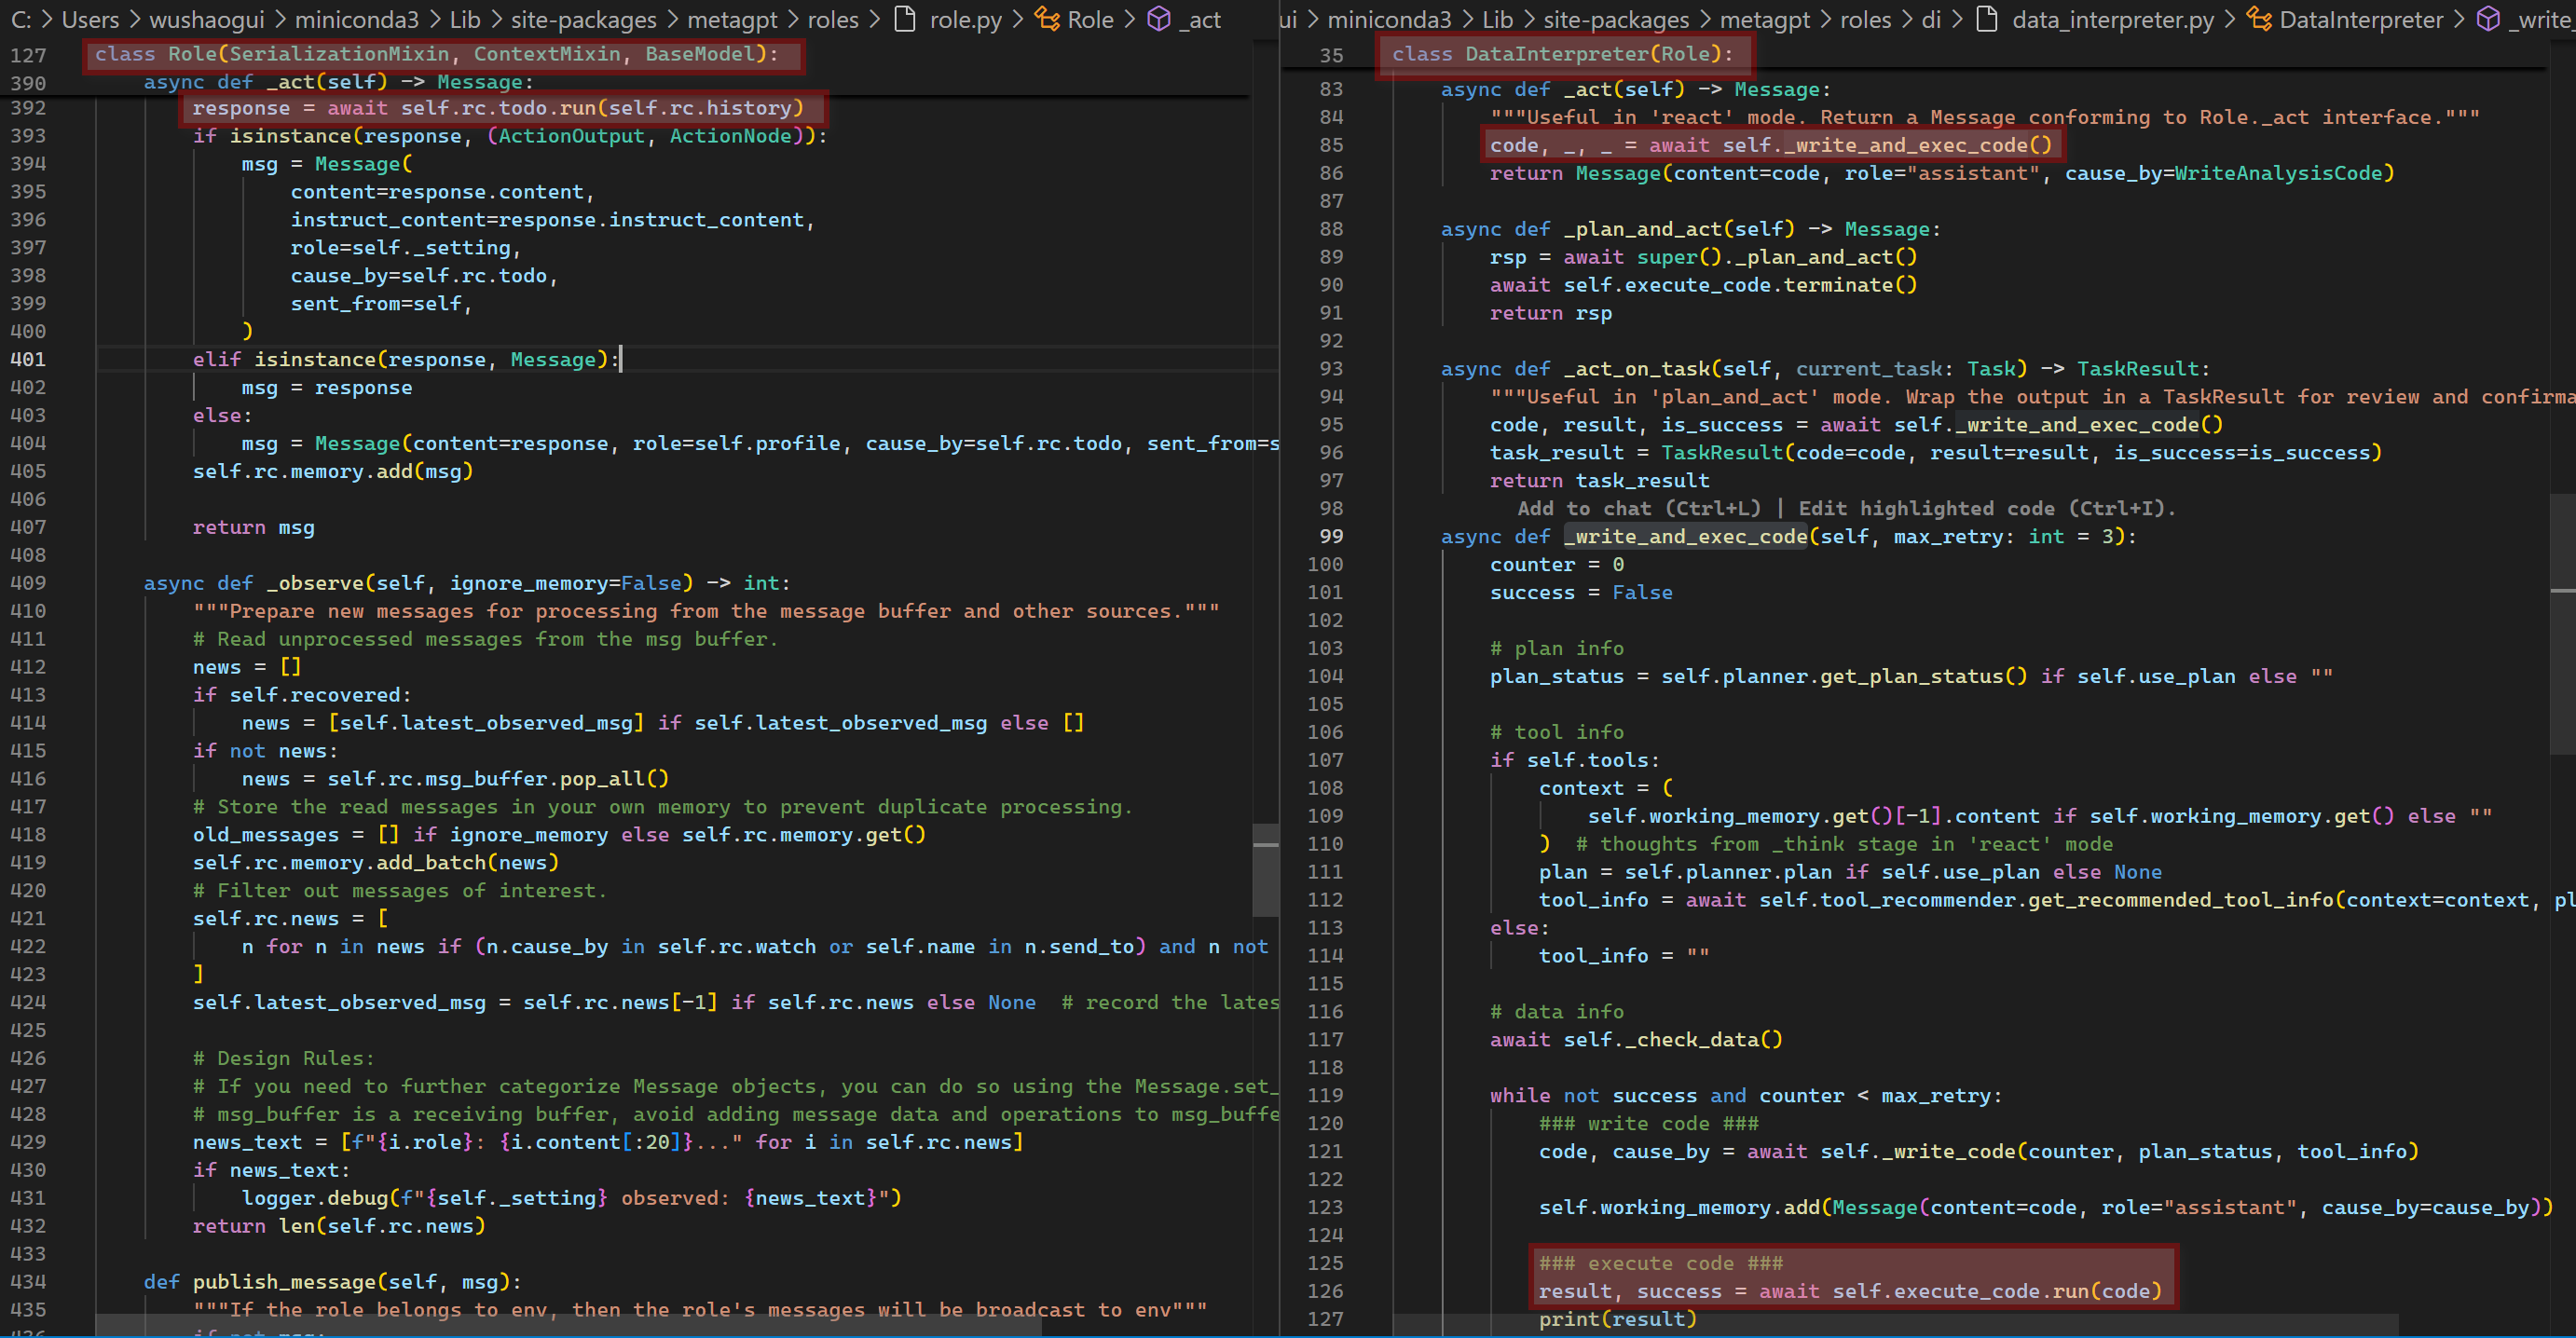
Task: Click line number 401 in left gutter
Action: click(28, 359)
